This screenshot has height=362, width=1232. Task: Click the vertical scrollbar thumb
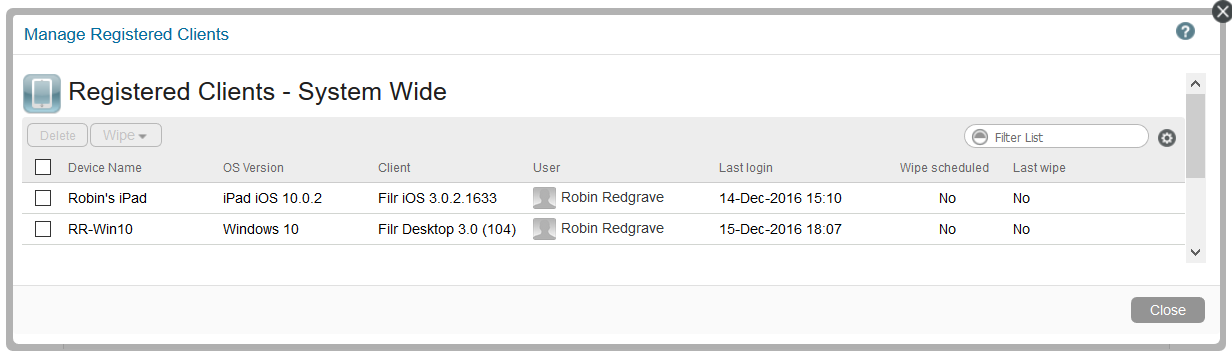tap(1195, 136)
